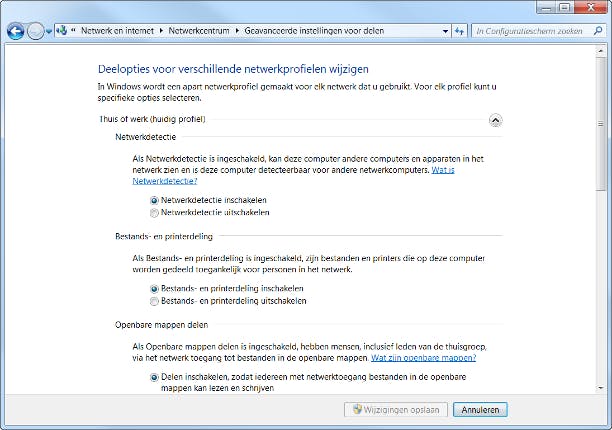Click the 'Netwerkdetectie' section heading

(x=146, y=137)
